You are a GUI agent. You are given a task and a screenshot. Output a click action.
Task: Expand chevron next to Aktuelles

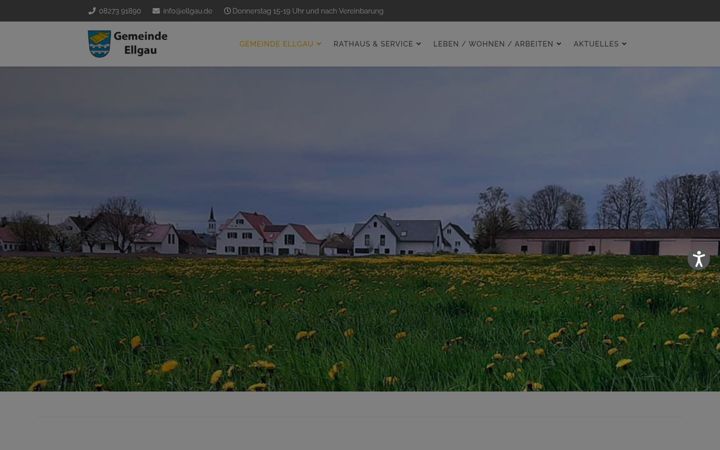coord(624,44)
